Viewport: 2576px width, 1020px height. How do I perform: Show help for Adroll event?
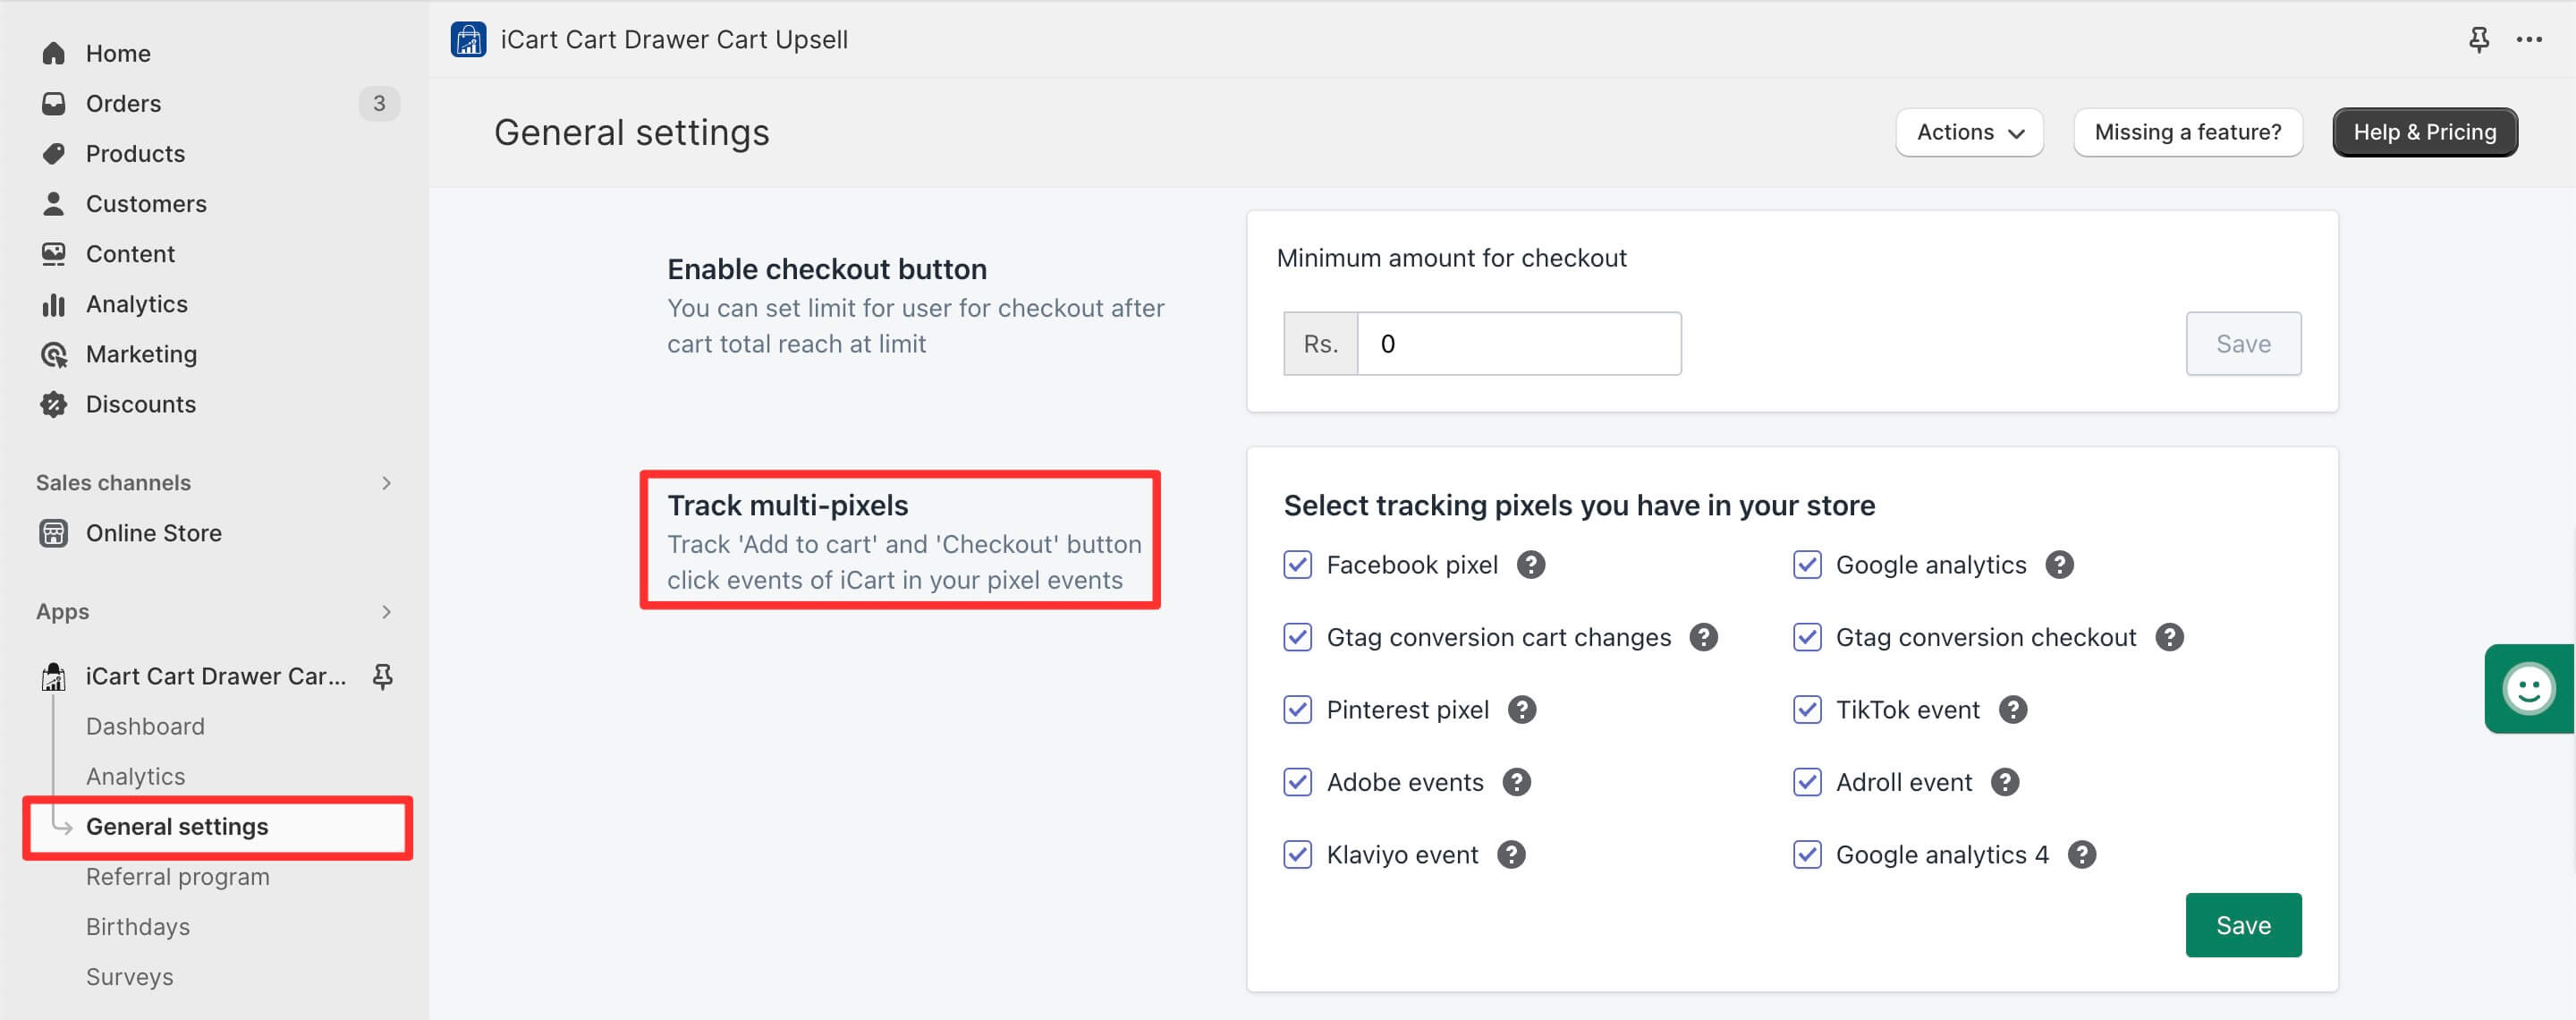tap(2005, 782)
